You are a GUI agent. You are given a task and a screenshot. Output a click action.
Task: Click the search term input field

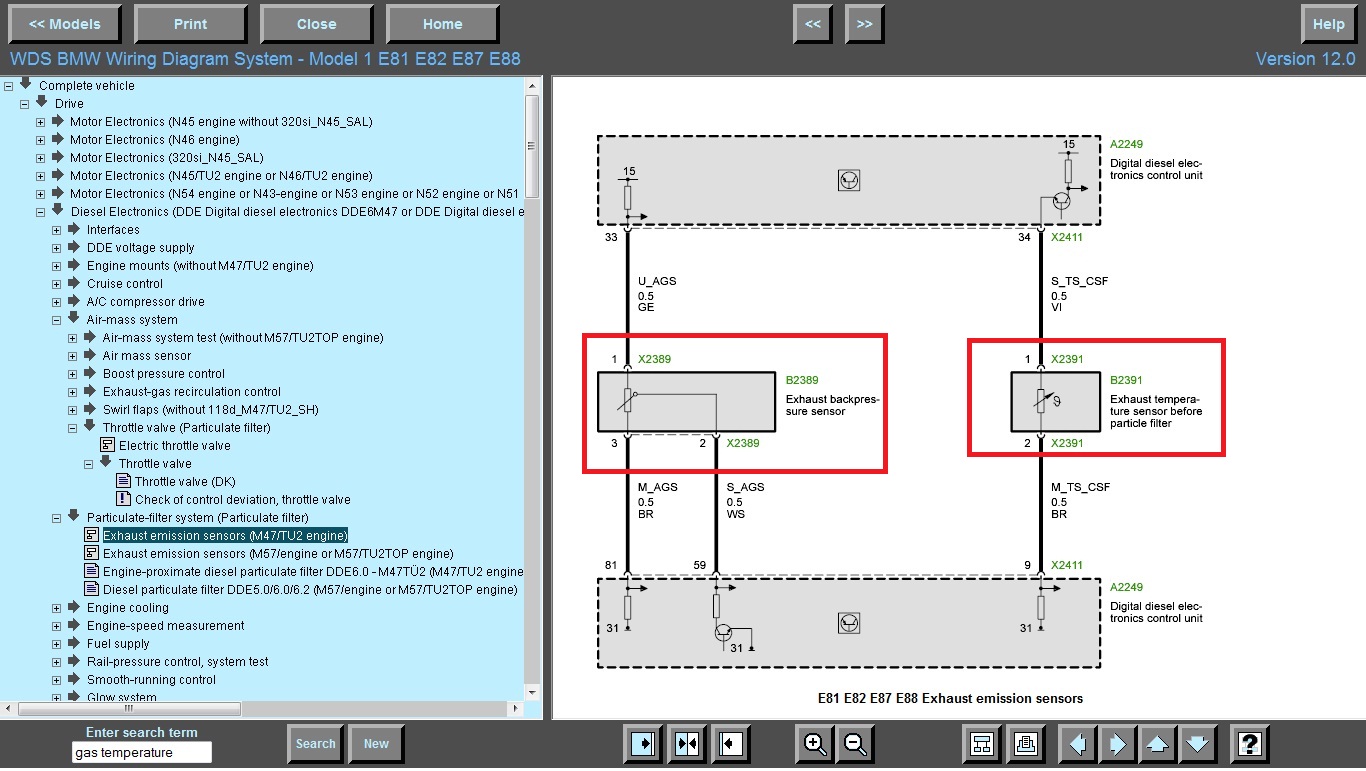[x=142, y=753]
